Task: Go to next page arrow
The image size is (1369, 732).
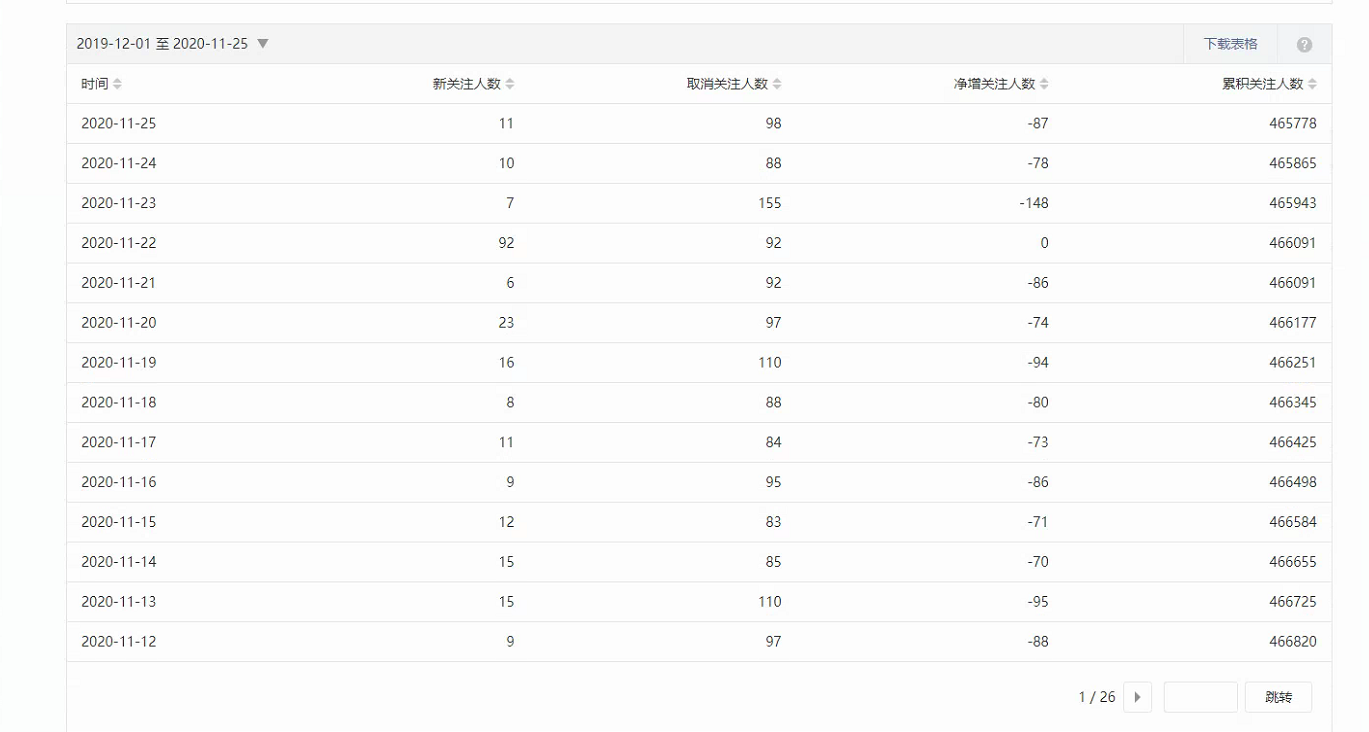Action: (x=1137, y=697)
